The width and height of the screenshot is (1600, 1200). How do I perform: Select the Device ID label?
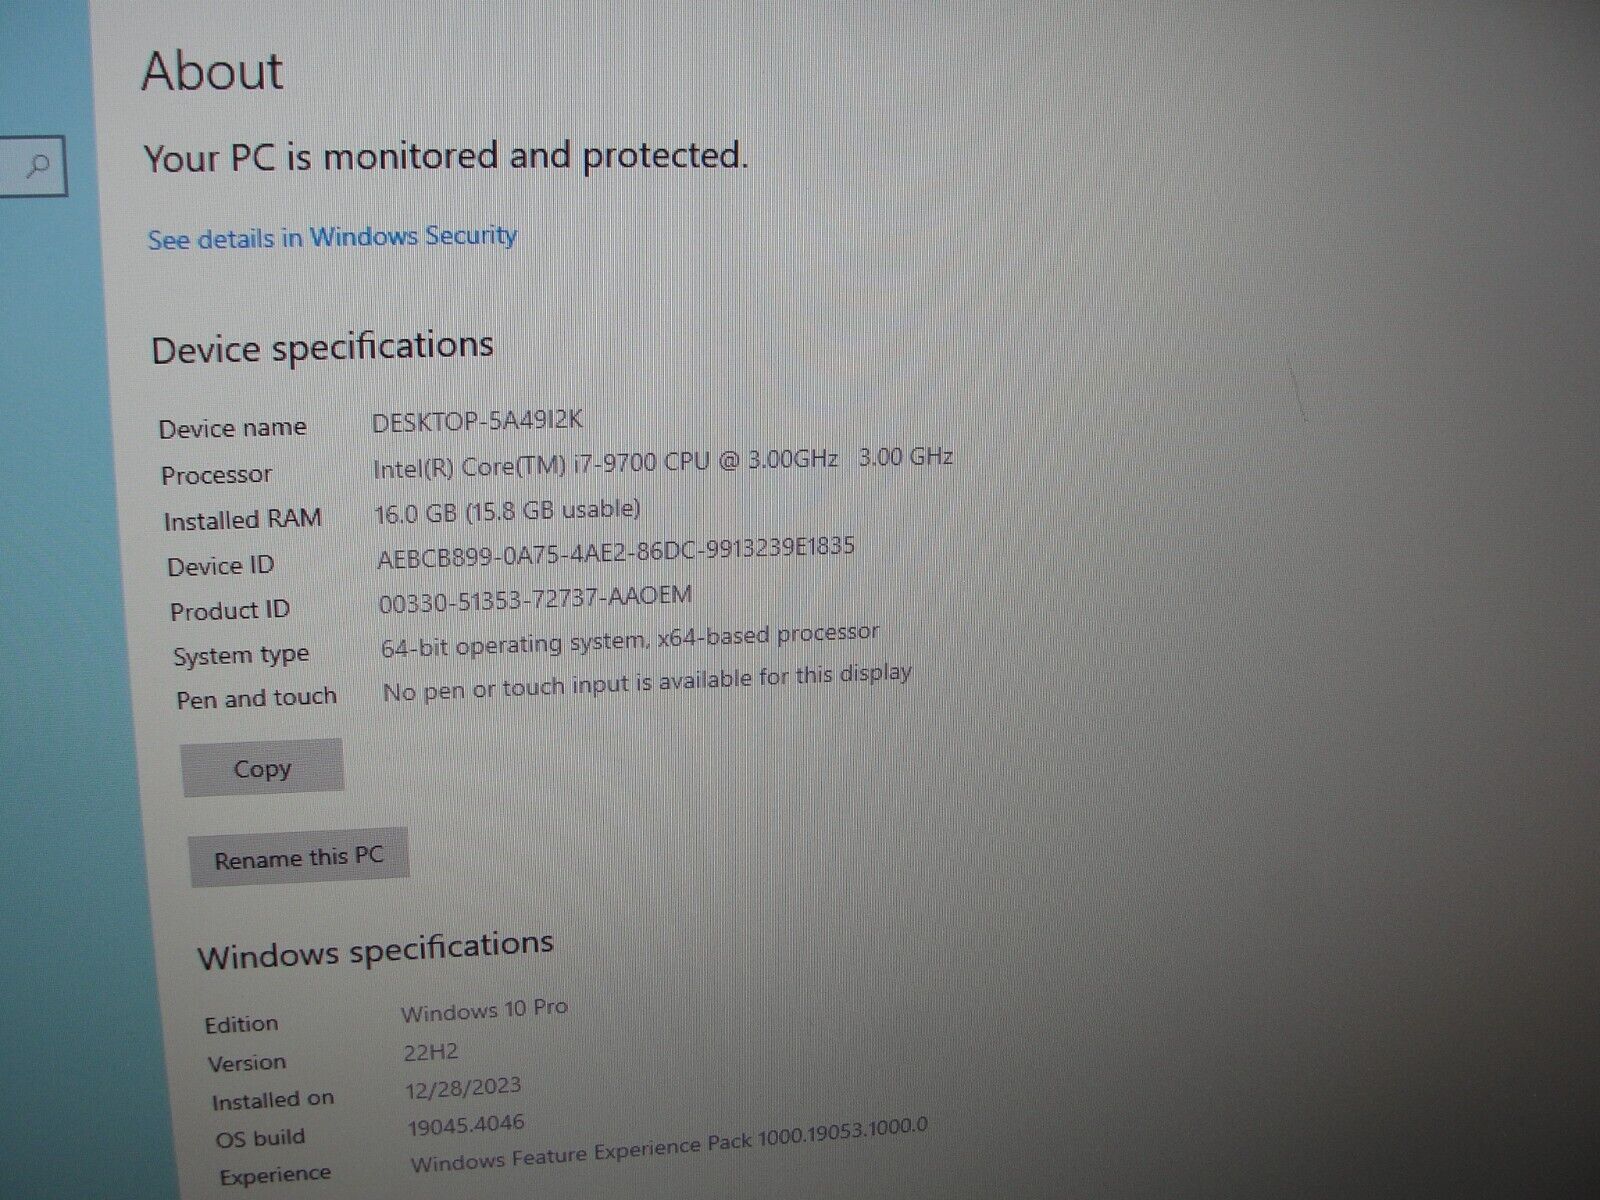click(220, 566)
